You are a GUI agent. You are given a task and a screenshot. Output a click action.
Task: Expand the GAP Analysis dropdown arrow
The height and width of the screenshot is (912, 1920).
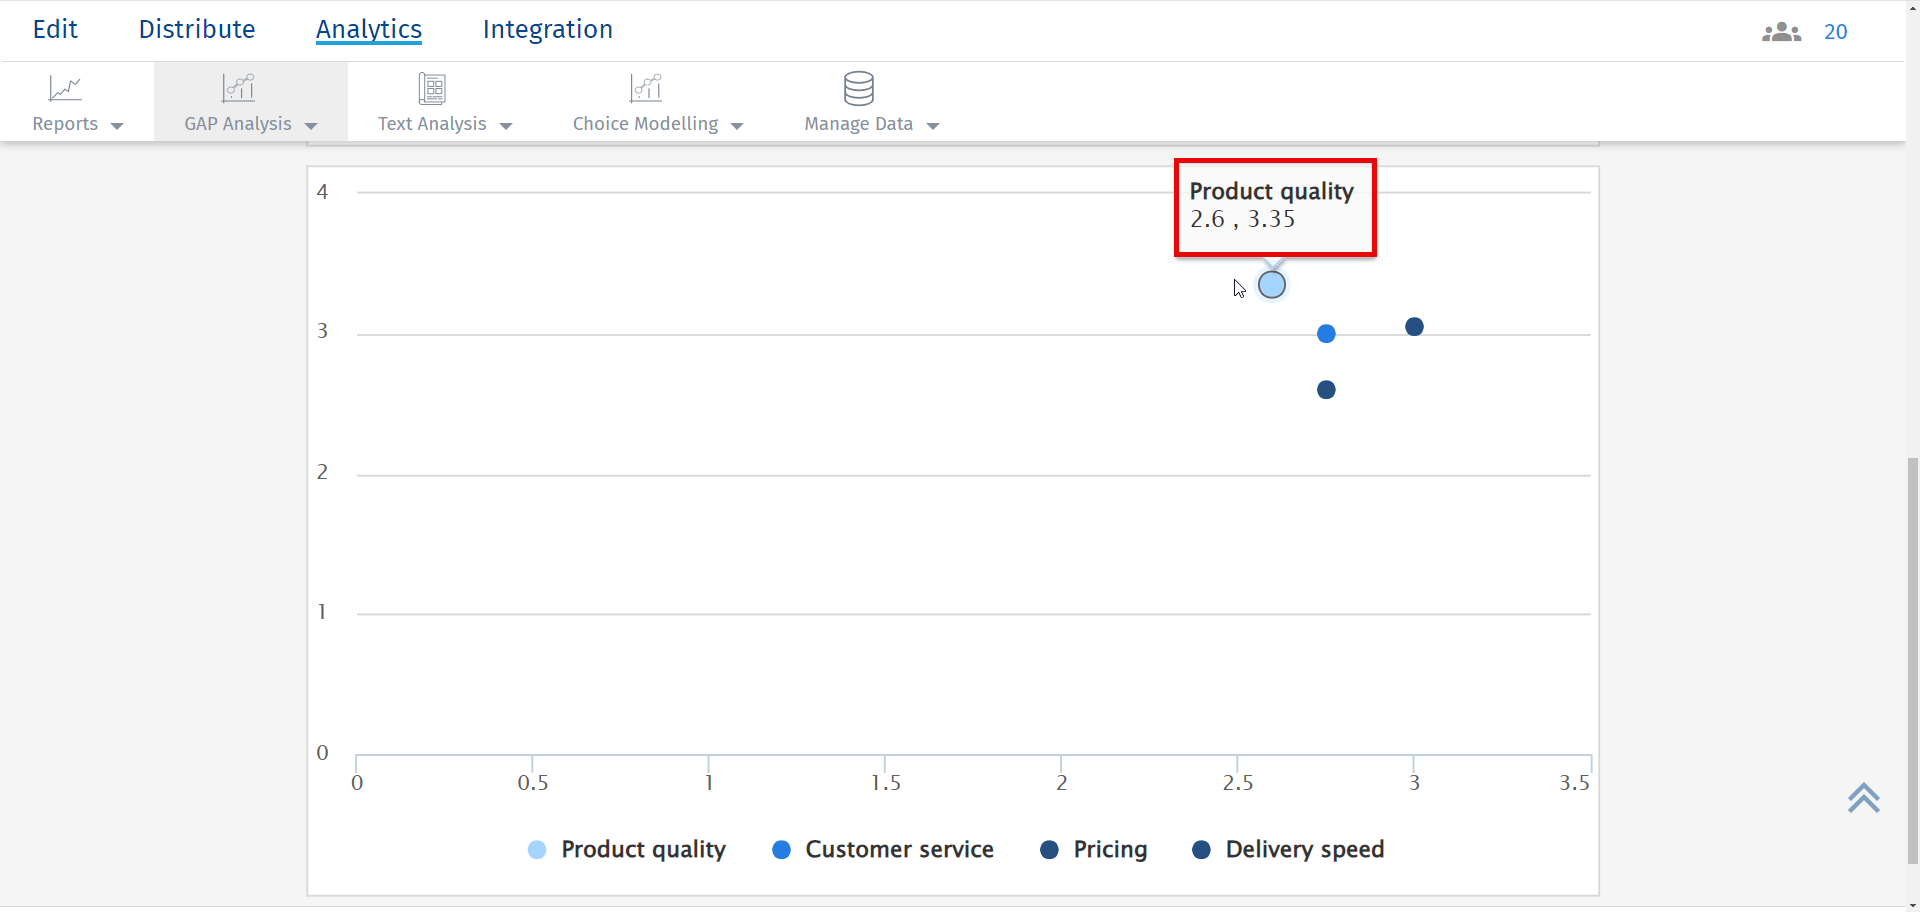coord(311,126)
